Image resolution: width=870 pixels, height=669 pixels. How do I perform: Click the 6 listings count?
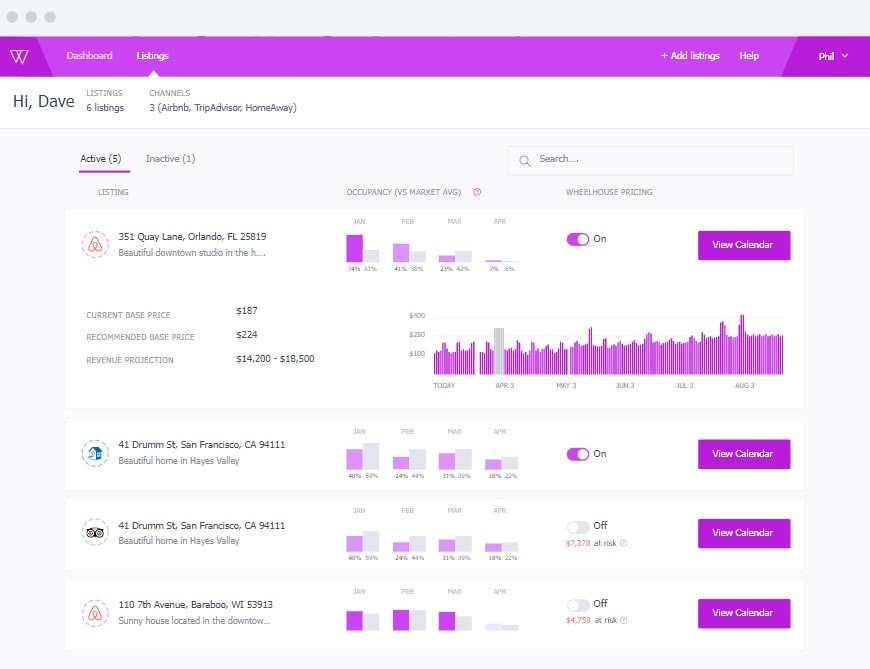pyautogui.click(x=105, y=108)
